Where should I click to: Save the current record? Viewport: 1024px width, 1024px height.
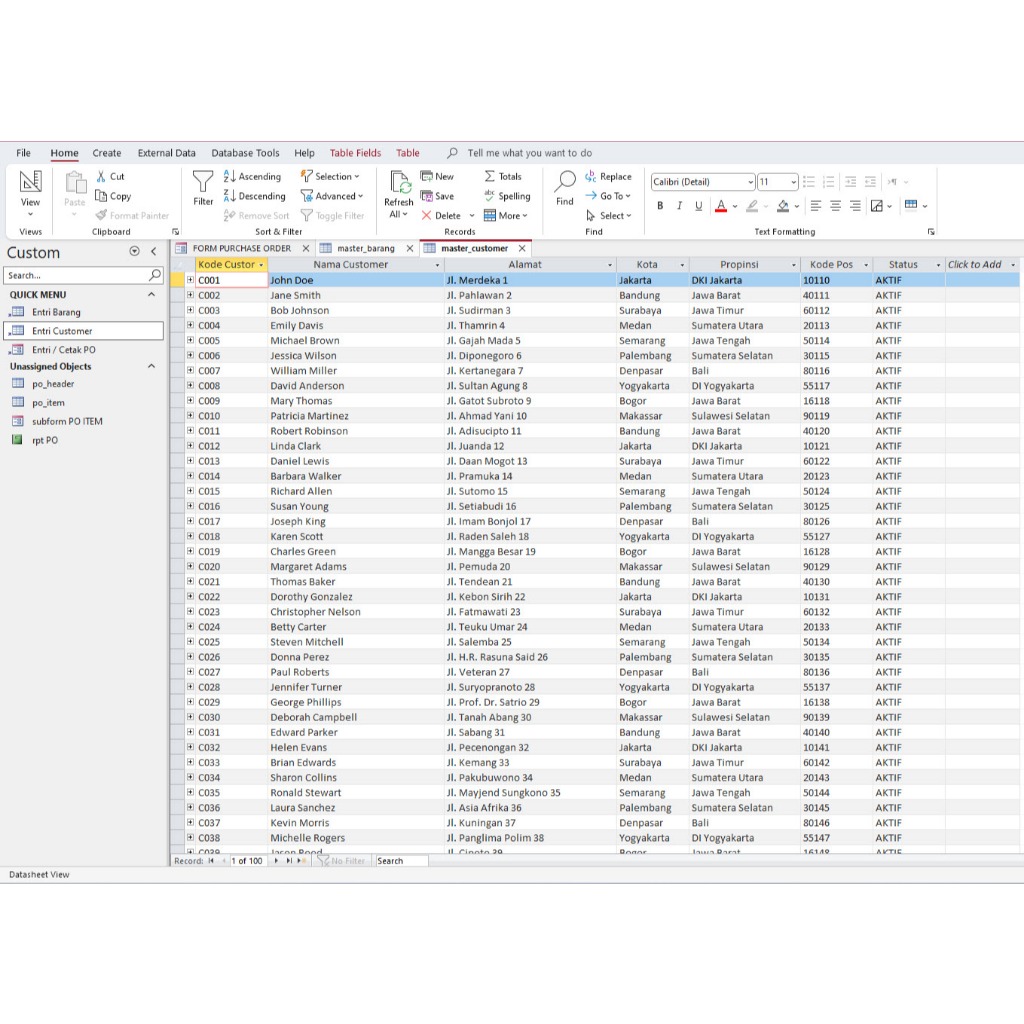click(437, 196)
